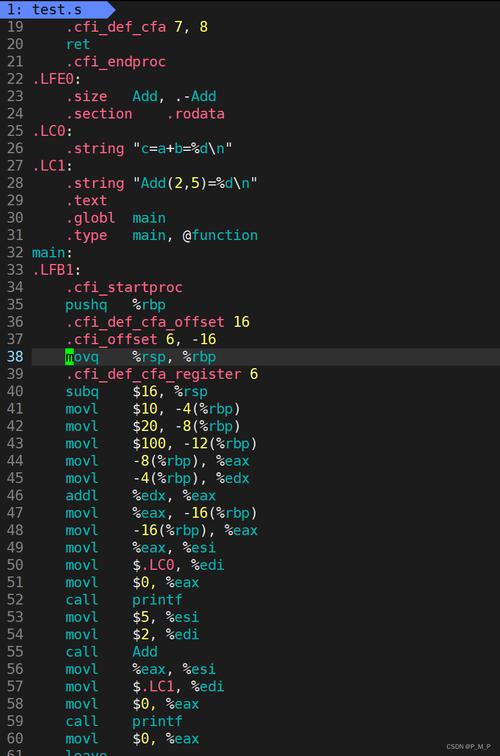The image size is (500, 756).
Task: Click pushq %rbp instruction
Action: pyautogui.click(x=115, y=305)
